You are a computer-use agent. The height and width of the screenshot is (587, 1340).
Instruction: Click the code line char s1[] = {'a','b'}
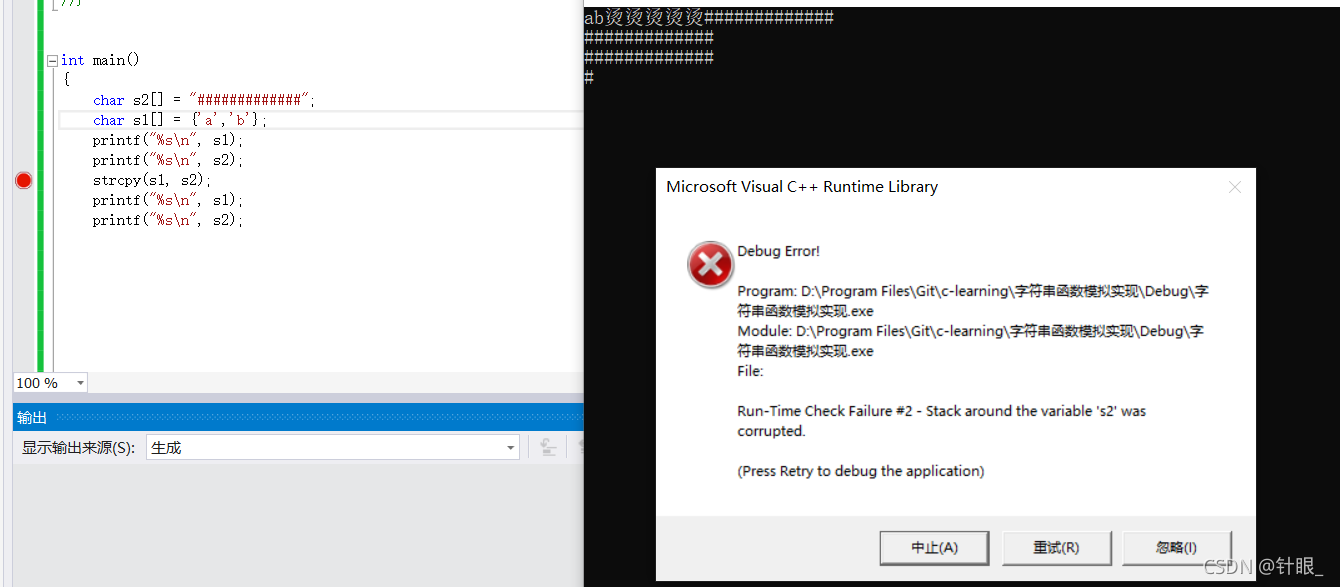pos(181,120)
